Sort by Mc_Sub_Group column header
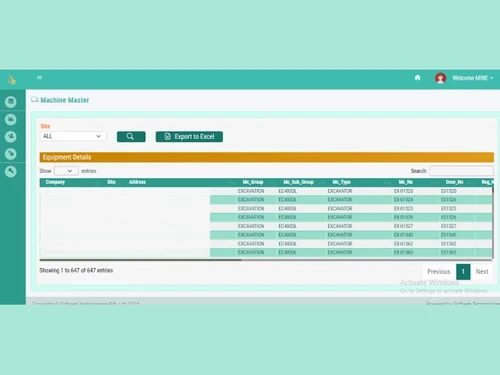This screenshot has height=375, width=500. click(298, 182)
